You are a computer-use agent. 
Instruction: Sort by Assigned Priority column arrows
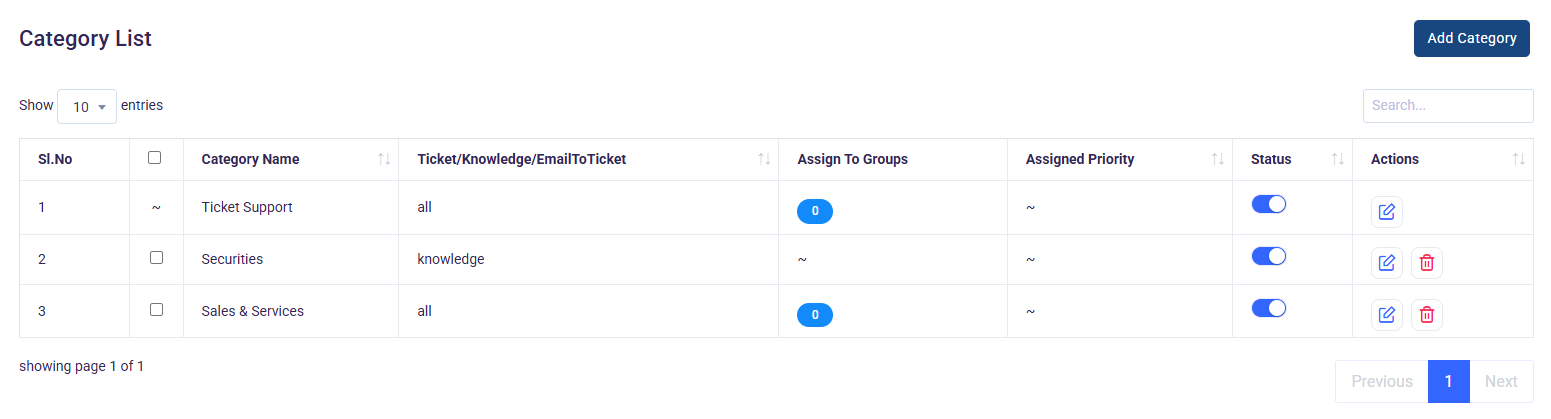click(1217, 160)
